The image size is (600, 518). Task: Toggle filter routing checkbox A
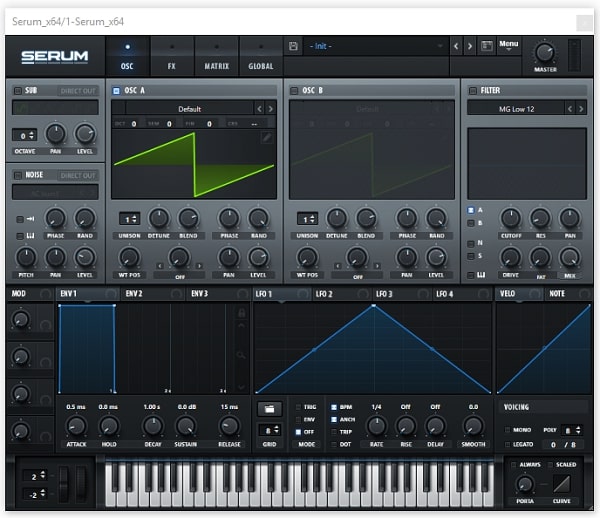coord(471,210)
